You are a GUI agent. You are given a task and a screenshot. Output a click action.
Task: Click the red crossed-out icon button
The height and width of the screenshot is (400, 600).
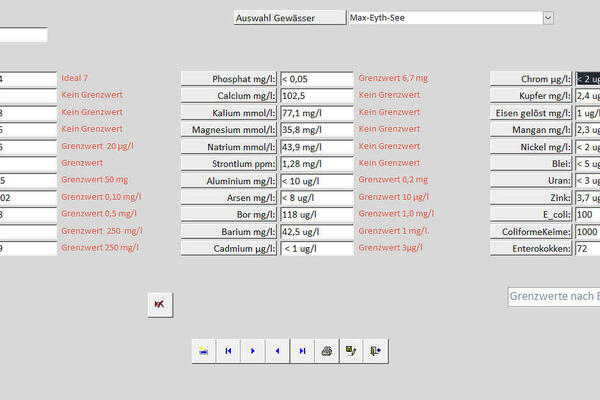point(160,304)
